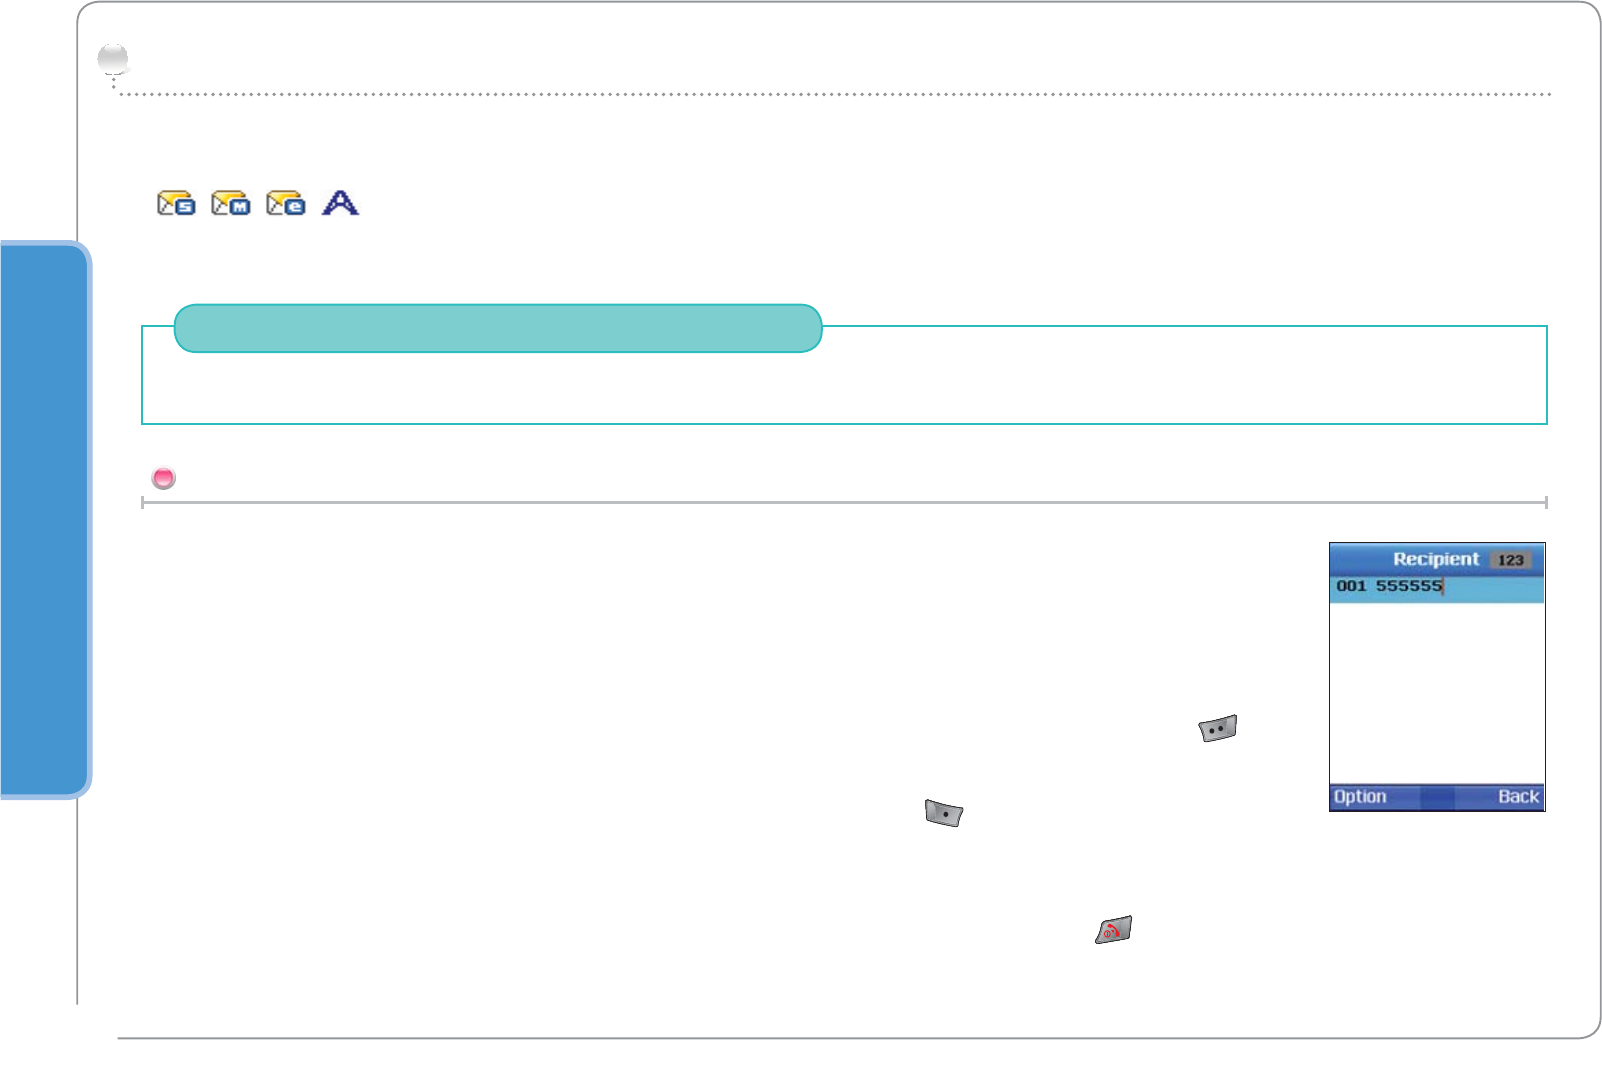The image size is (1602, 1074).
Task: Toggle the 123 input mode indicator
Action: tap(1510, 560)
